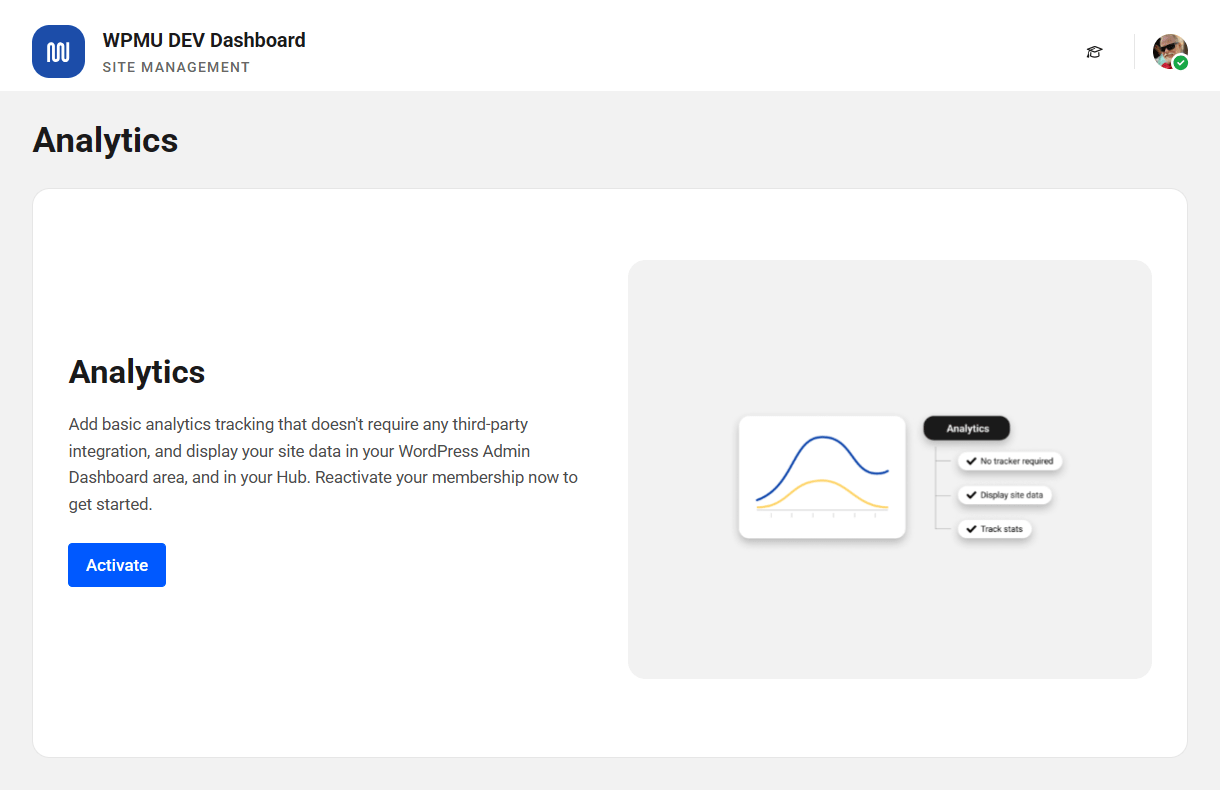Click the Analytics card heading

pyautogui.click(x=137, y=372)
